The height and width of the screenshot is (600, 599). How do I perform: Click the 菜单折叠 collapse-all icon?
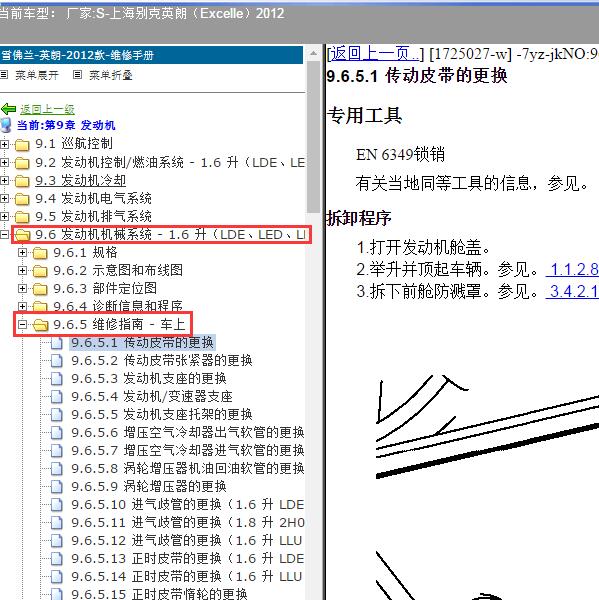(77, 75)
